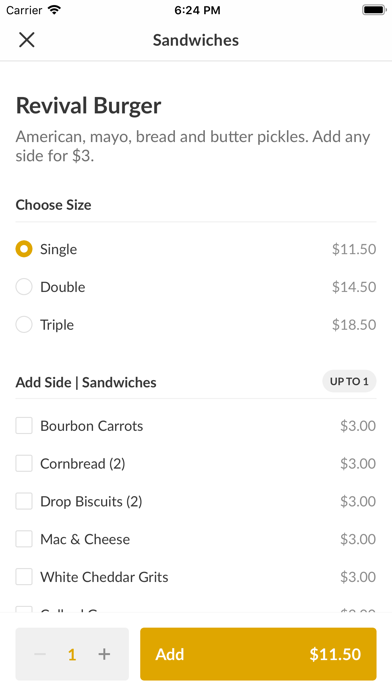Tap the Revival Burger title
Screen dimensions: 392x696
tap(88, 106)
